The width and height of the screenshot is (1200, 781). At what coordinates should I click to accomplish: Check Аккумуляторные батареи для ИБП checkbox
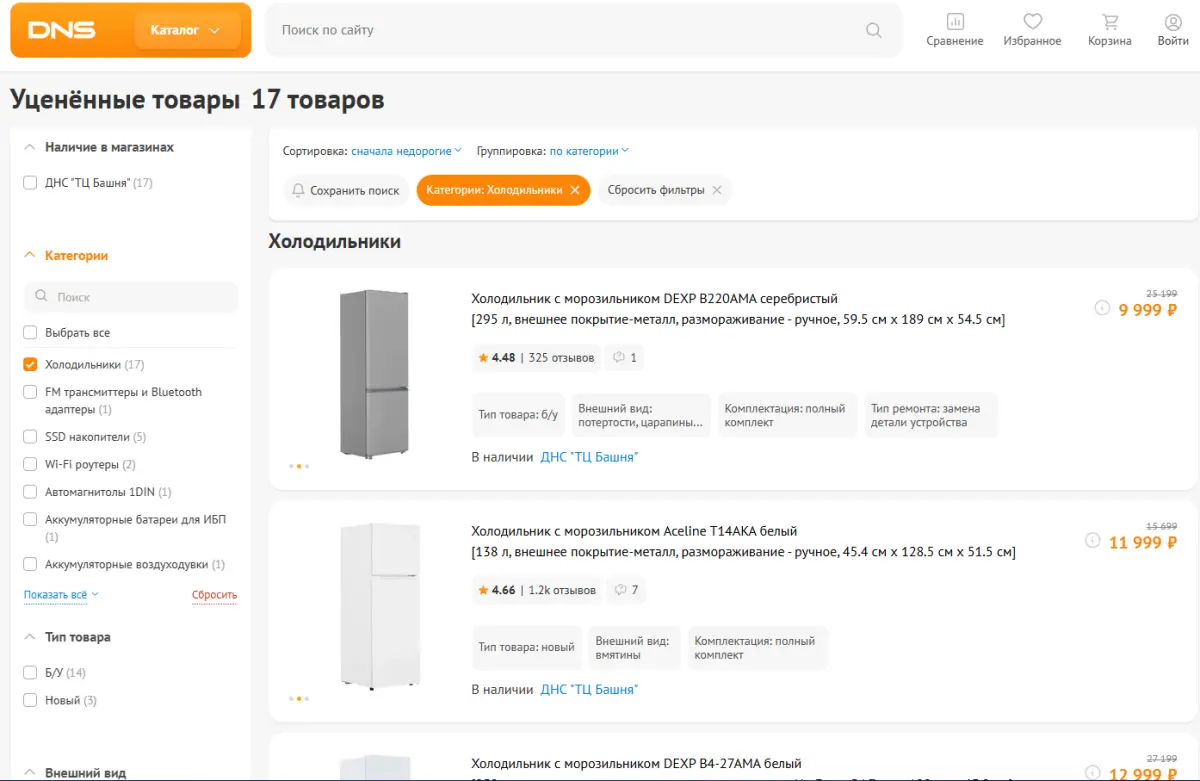click(x=30, y=519)
